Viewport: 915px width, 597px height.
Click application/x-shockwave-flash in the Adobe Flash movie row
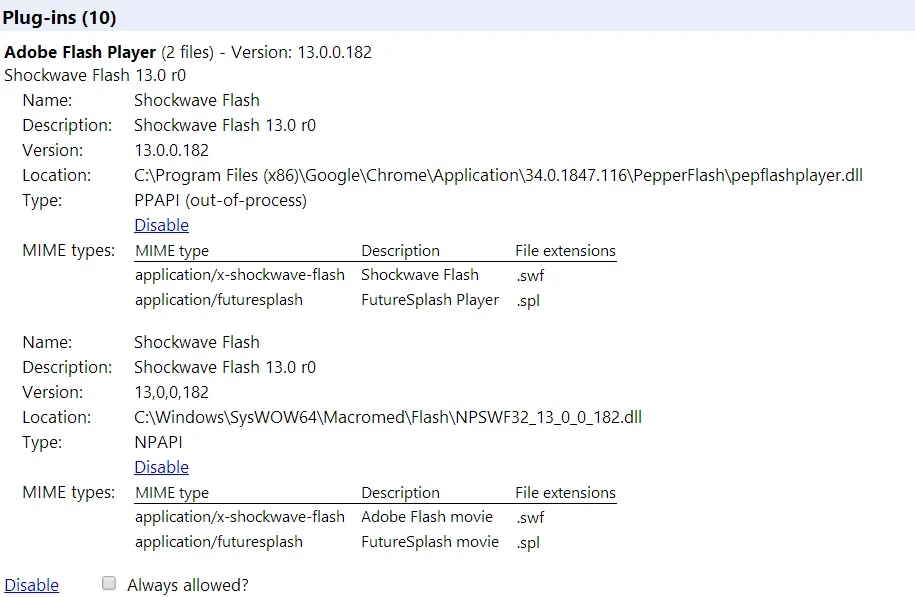click(240, 517)
